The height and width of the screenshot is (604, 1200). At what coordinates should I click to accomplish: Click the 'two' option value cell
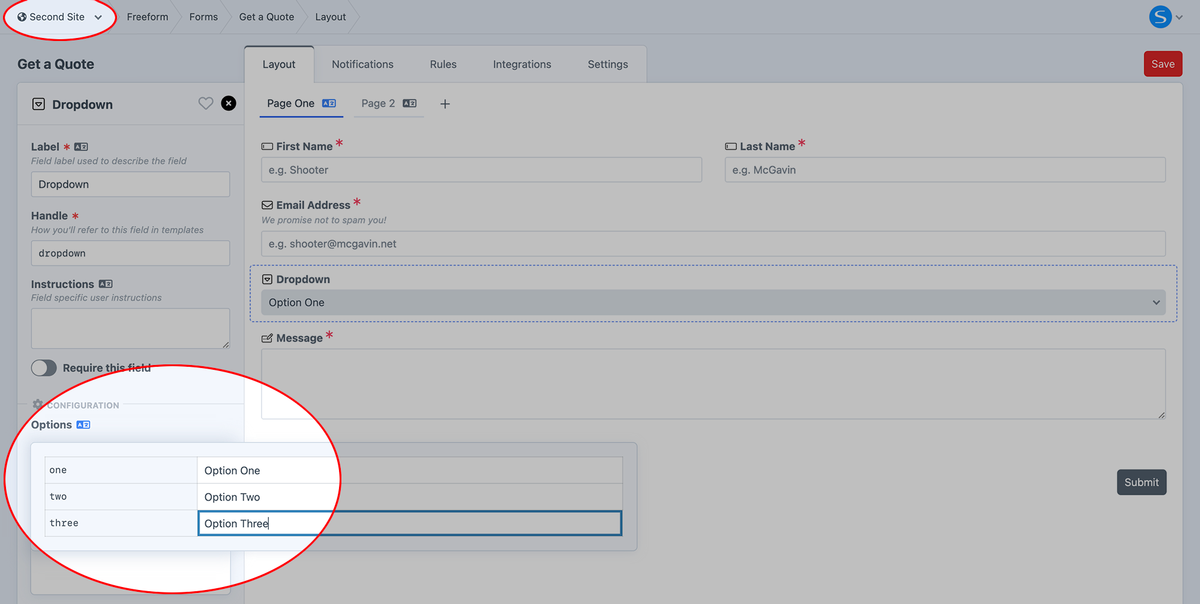click(121, 497)
